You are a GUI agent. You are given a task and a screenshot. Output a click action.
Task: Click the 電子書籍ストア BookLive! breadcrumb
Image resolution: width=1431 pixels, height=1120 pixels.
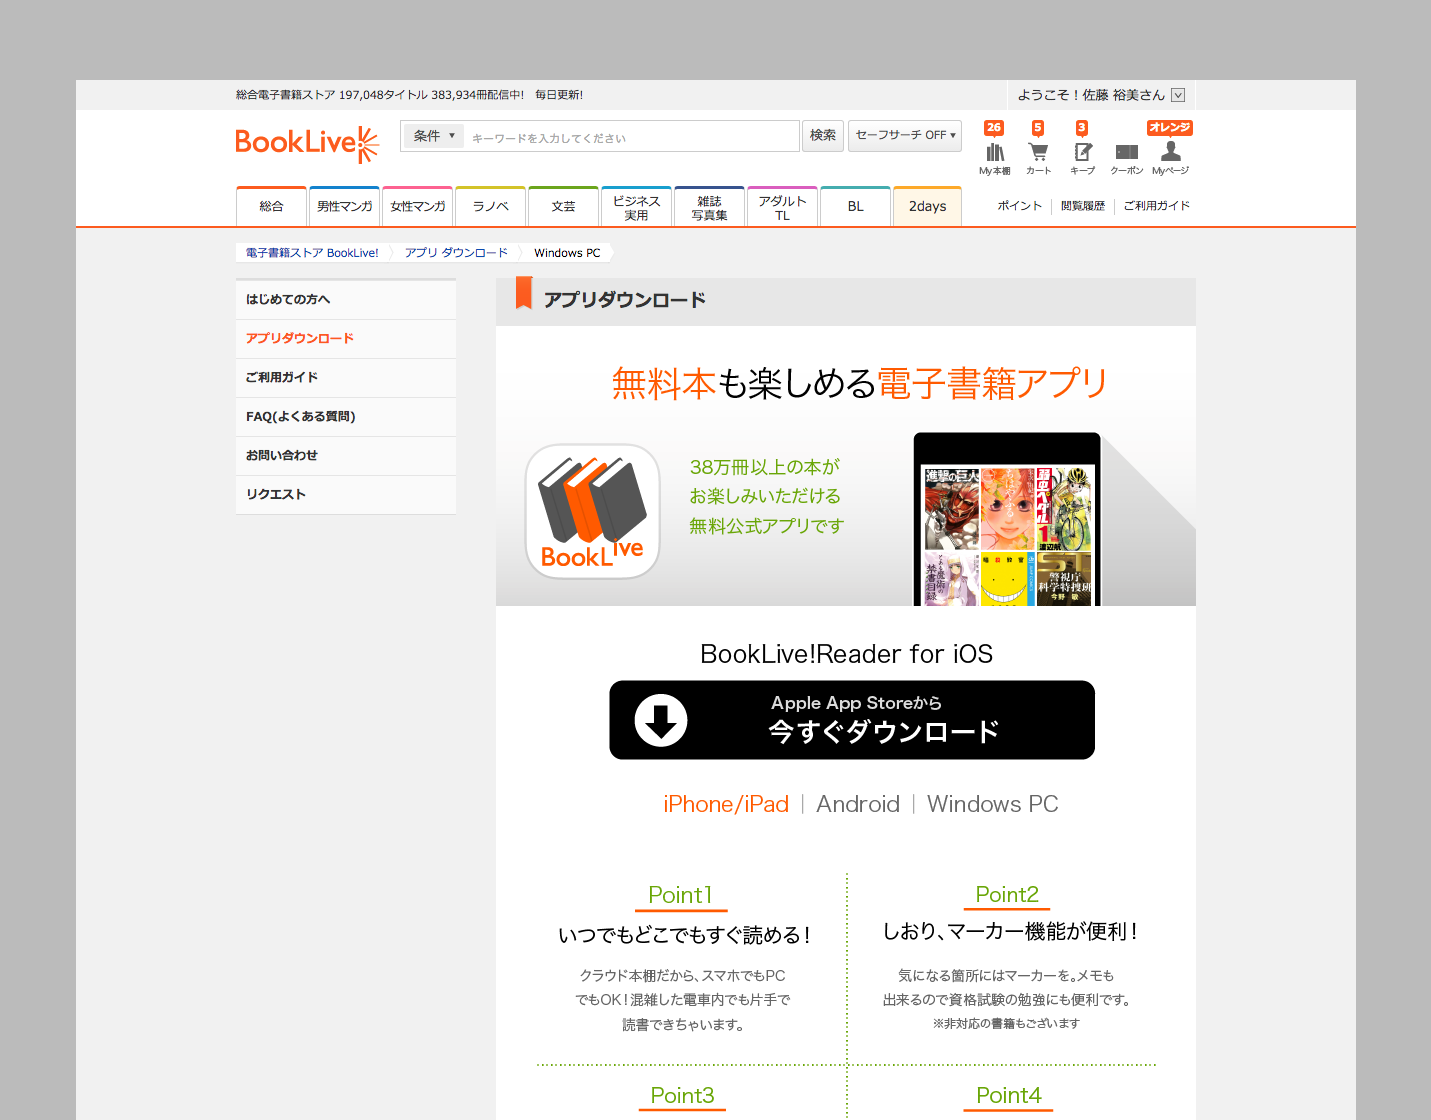312,253
